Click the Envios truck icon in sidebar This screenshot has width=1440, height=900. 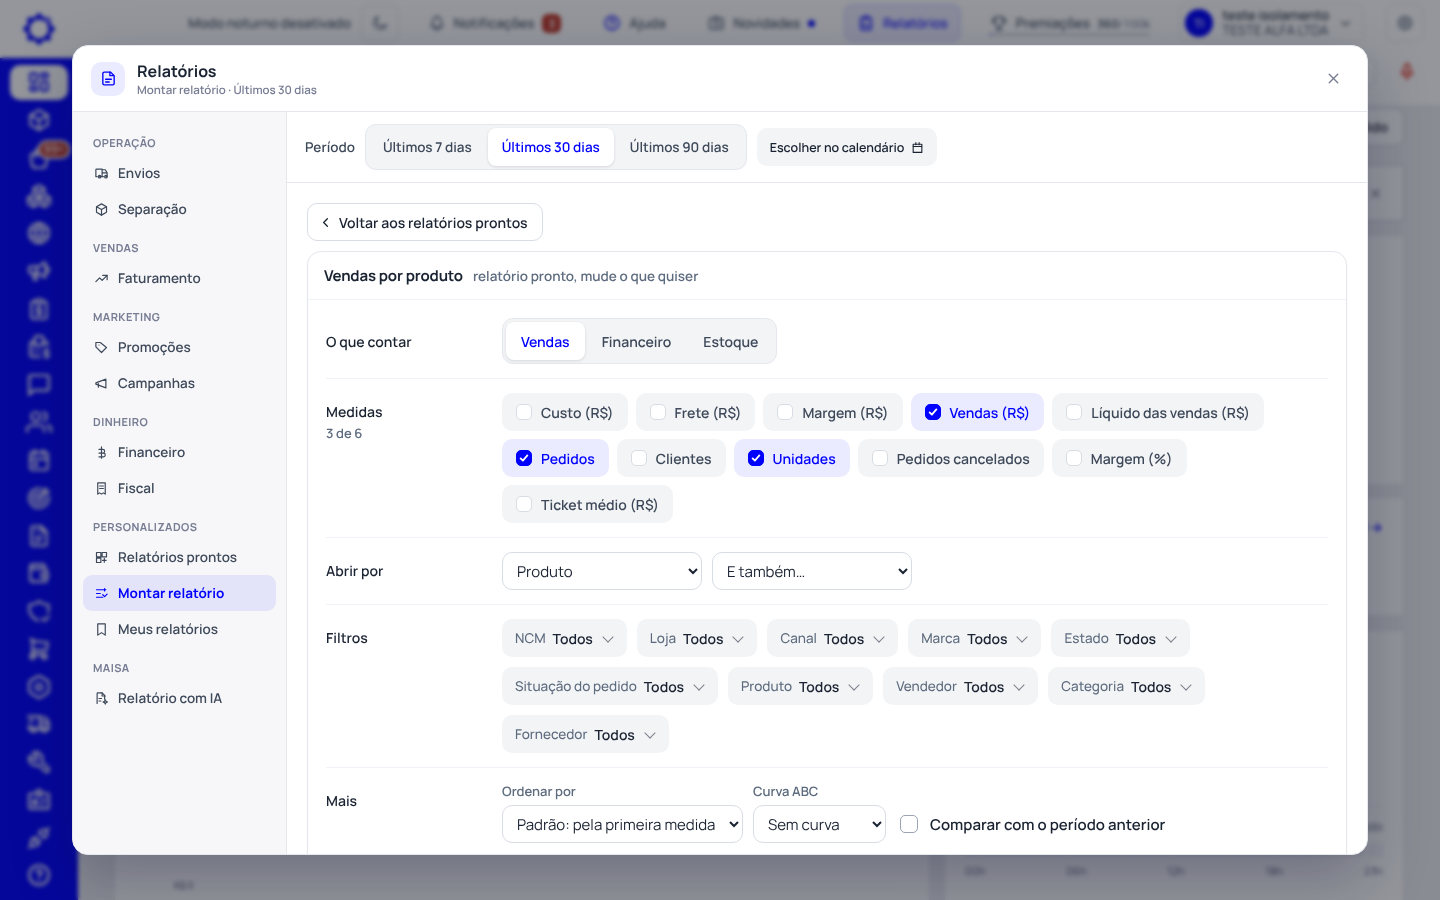pyautogui.click(x=101, y=174)
